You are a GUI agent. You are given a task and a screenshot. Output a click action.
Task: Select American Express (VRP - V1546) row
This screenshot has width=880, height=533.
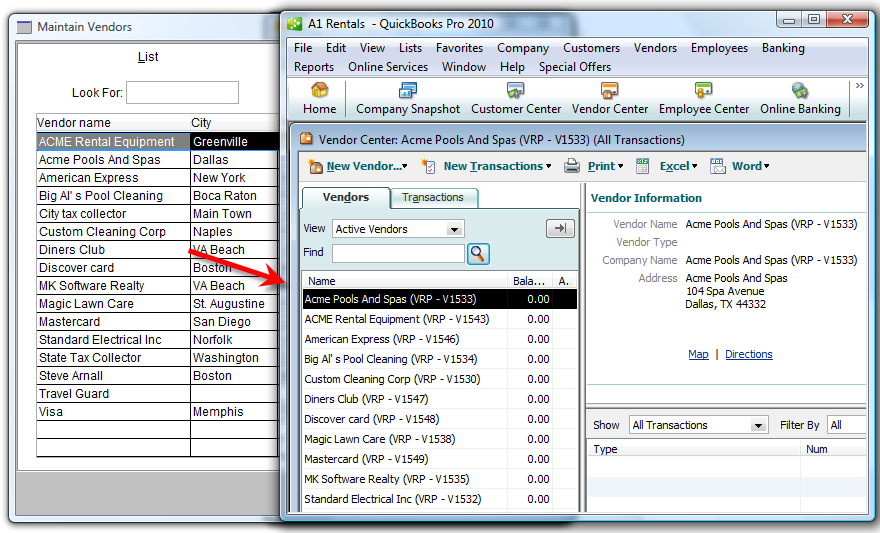[439, 339]
